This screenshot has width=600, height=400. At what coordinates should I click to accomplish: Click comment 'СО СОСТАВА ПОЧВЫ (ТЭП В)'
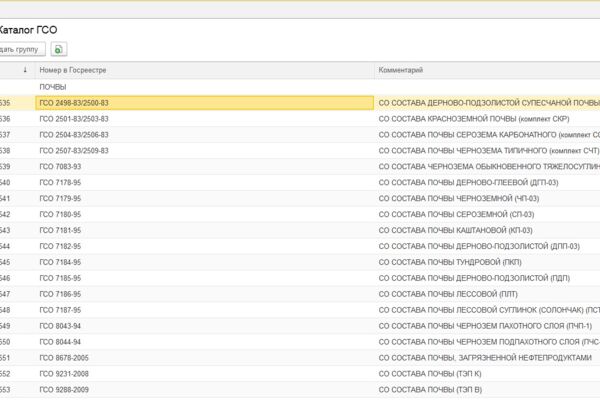430,390
